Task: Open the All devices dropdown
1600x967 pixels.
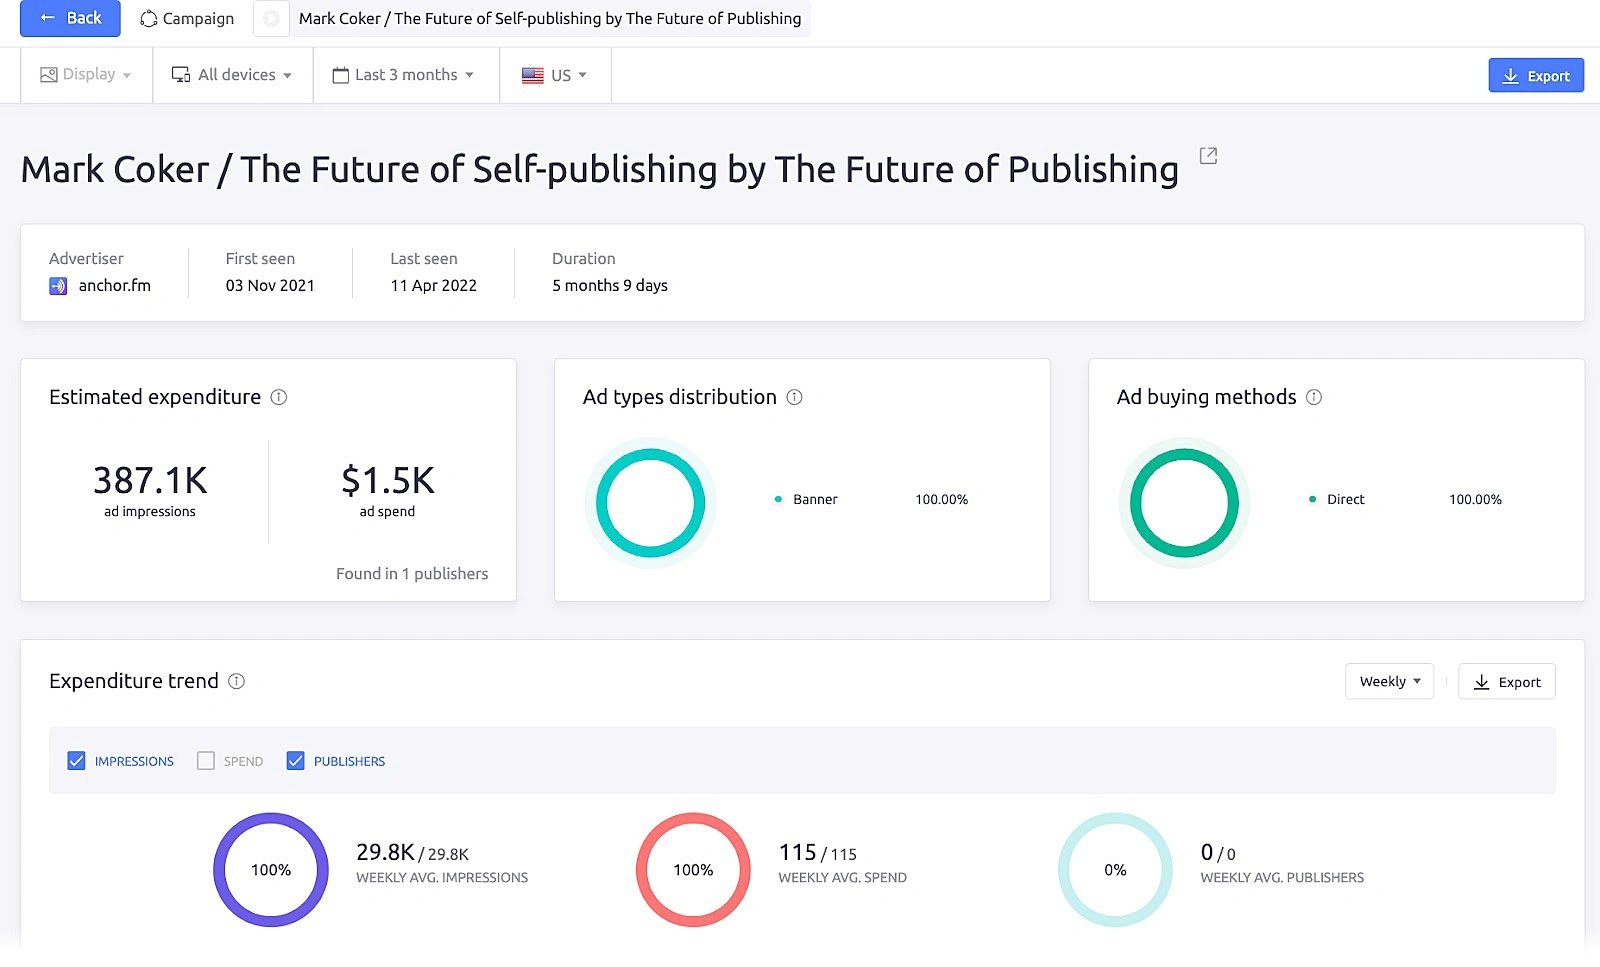Action: click(232, 74)
